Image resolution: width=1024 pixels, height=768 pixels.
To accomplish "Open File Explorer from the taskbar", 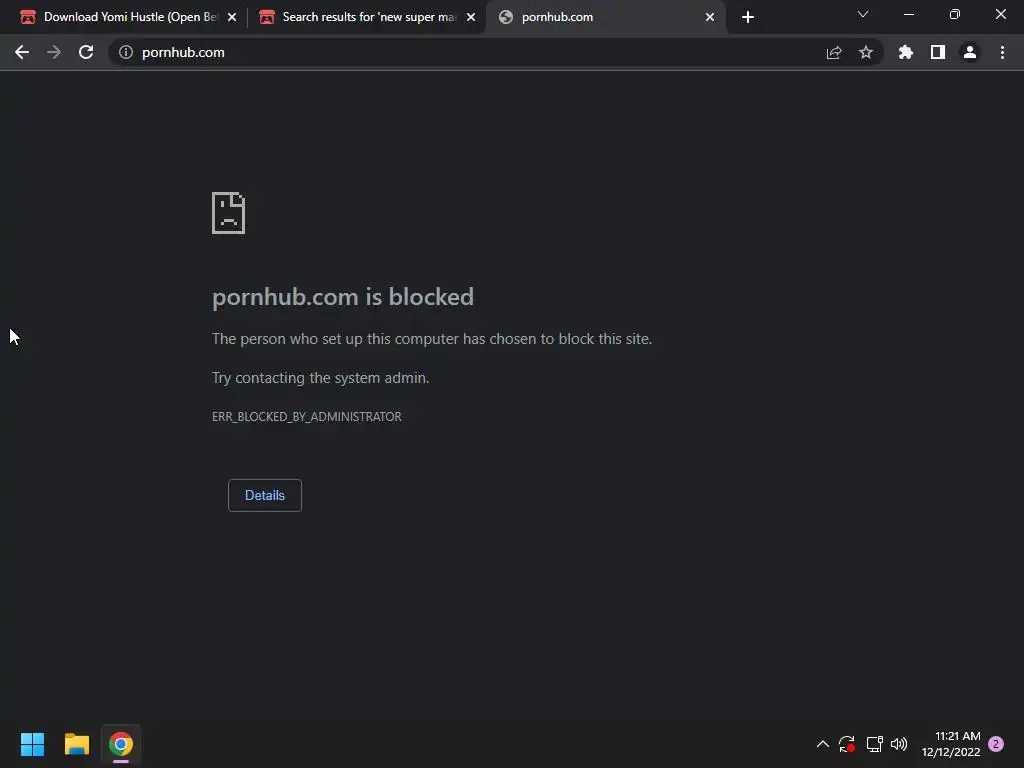I will [x=76, y=744].
